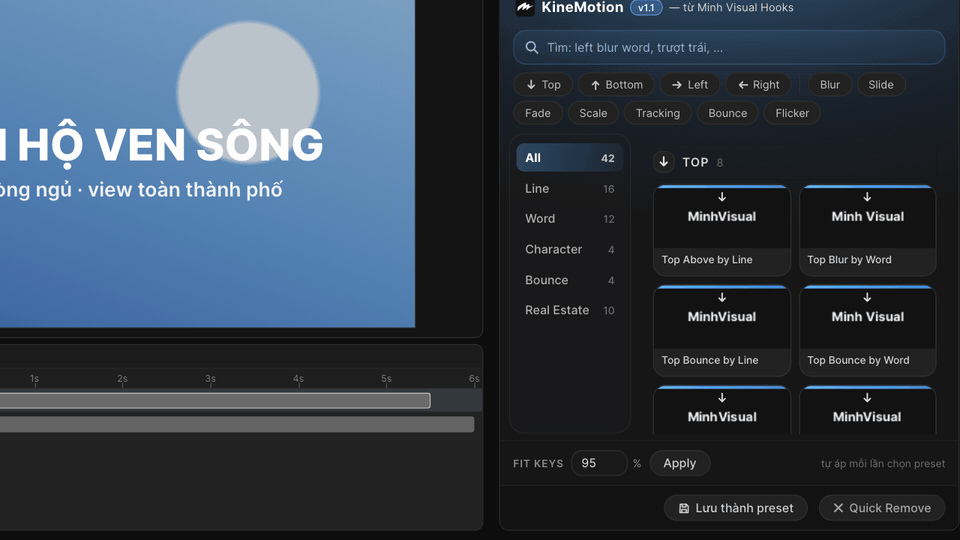Click the Apply button
Image resolution: width=960 pixels, height=540 pixels.
tap(680, 463)
